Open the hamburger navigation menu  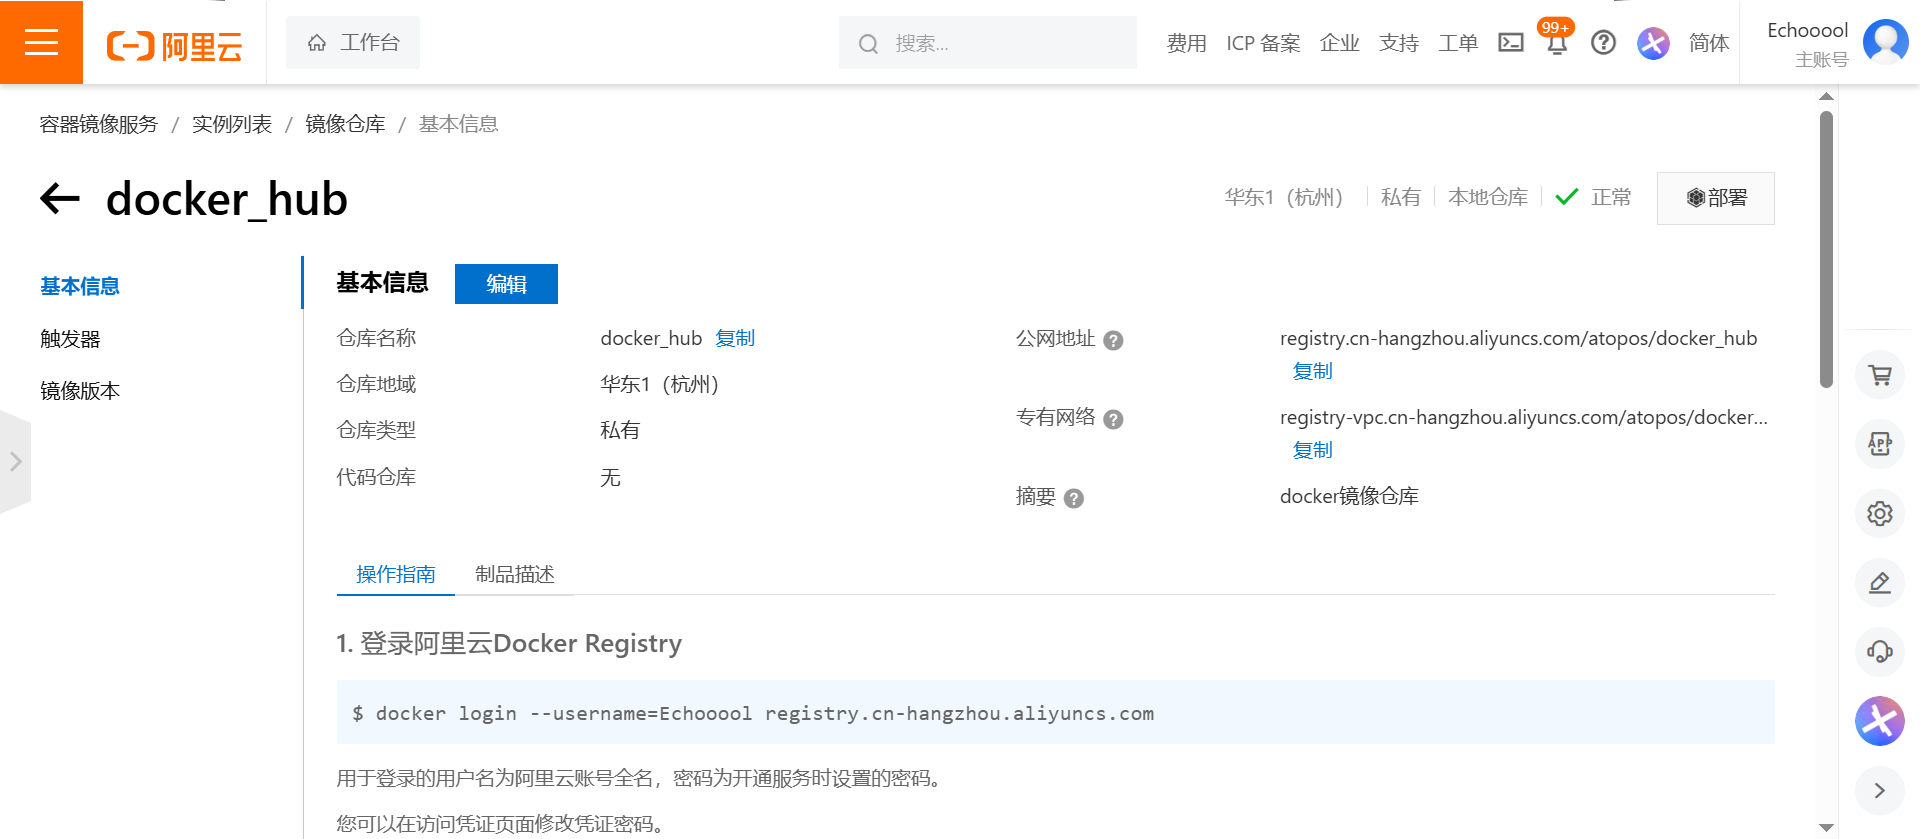pos(41,42)
